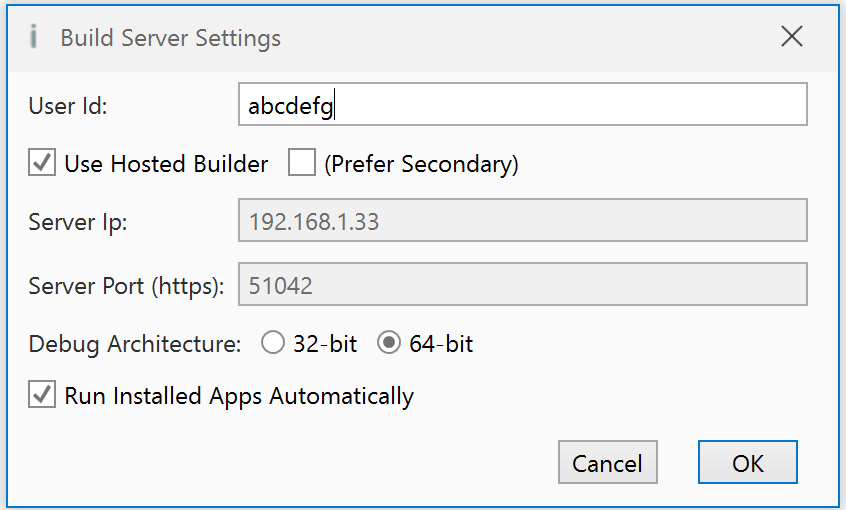Click the "Use Hosted Builder" label text
The width and height of the screenshot is (846, 510).
tap(166, 164)
